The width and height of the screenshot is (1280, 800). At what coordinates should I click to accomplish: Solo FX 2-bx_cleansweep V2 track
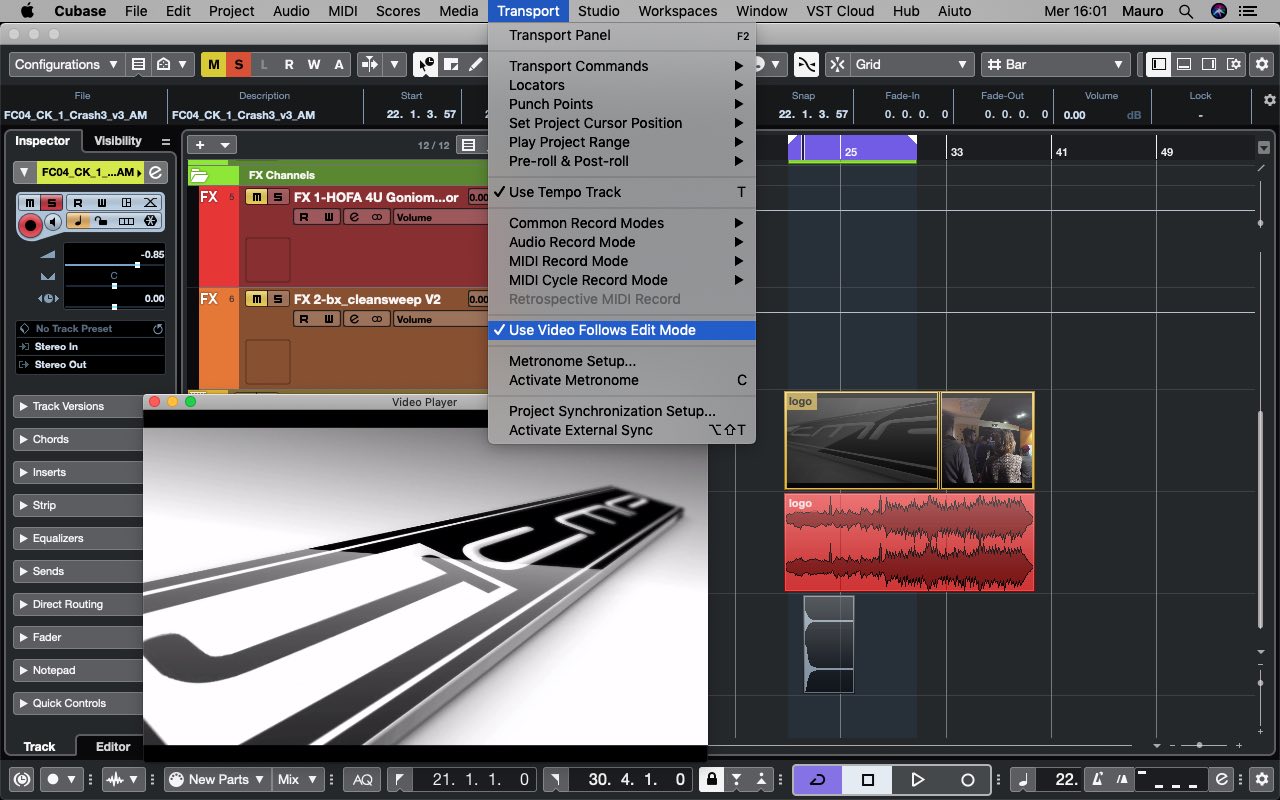coord(277,299)
